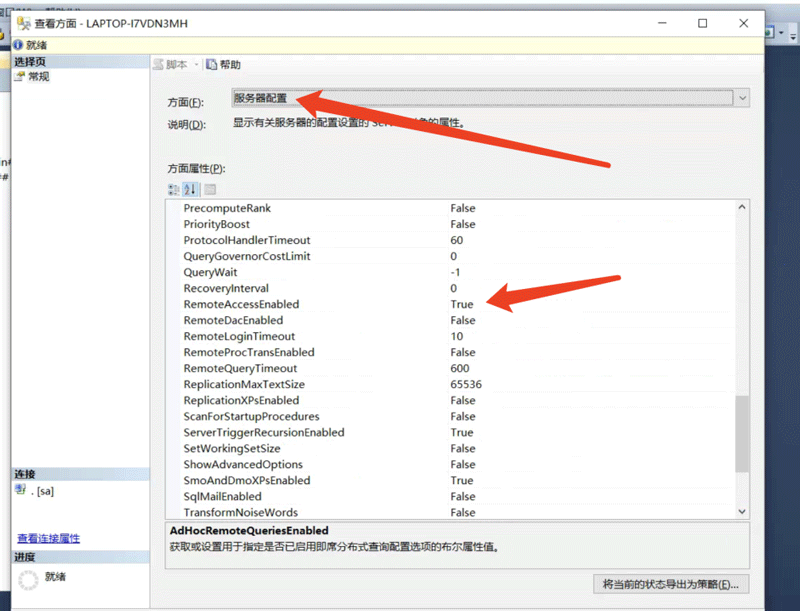
Task: Click the Alphabetical sort icon
Action: 190,190
